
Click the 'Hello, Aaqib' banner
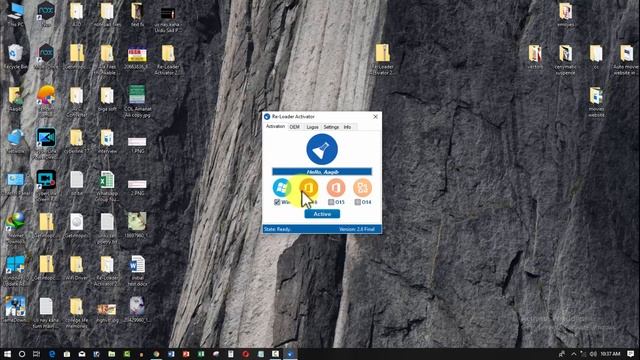click(322, 172)
